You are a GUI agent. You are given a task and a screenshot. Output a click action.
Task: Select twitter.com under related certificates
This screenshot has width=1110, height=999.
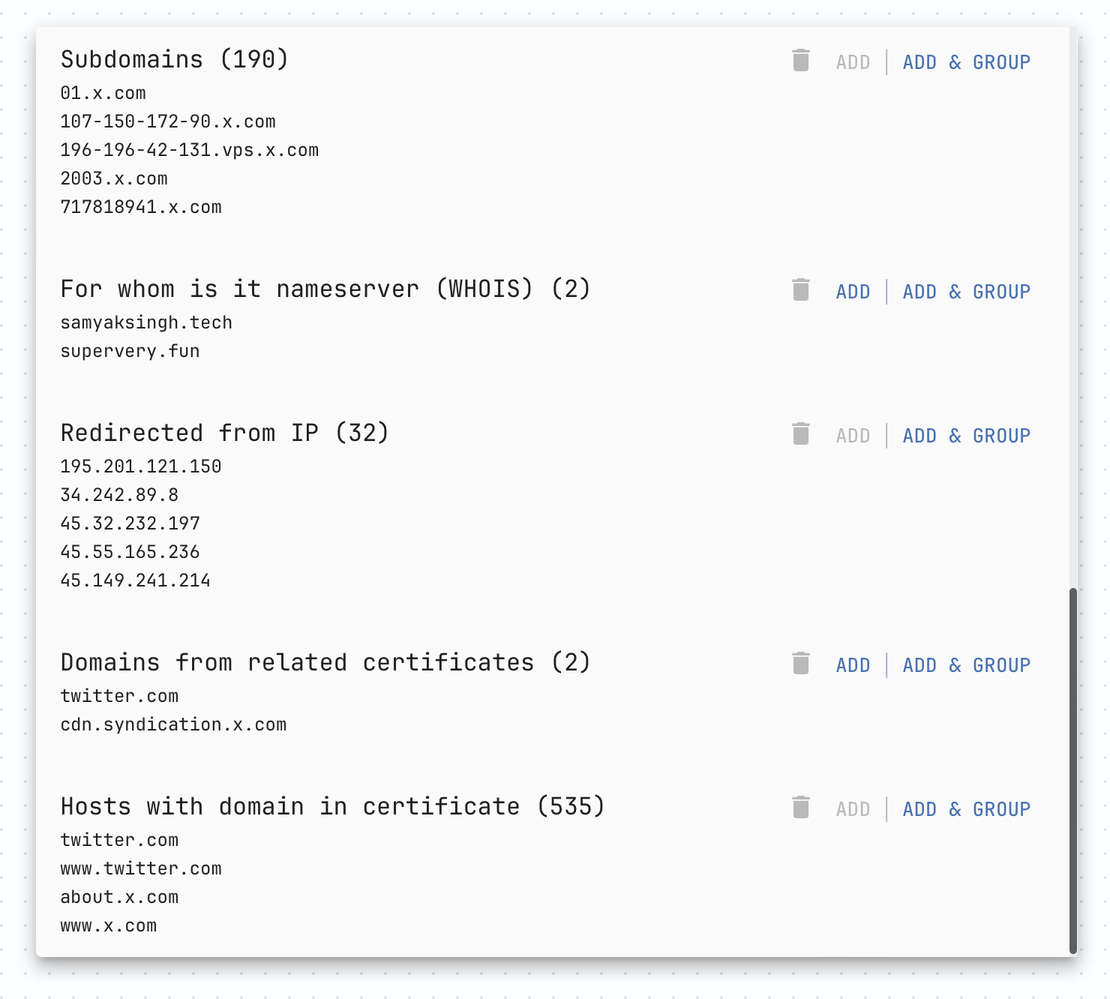point(119,695)
